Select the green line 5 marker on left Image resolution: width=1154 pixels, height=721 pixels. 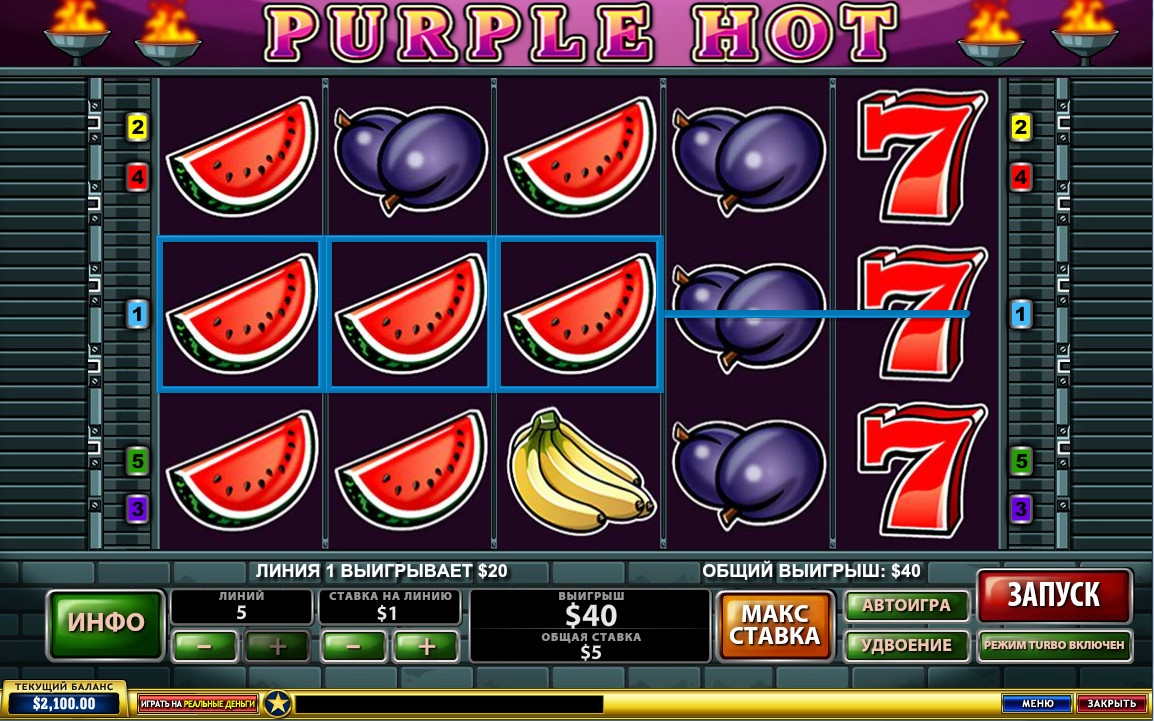point(138,461)
